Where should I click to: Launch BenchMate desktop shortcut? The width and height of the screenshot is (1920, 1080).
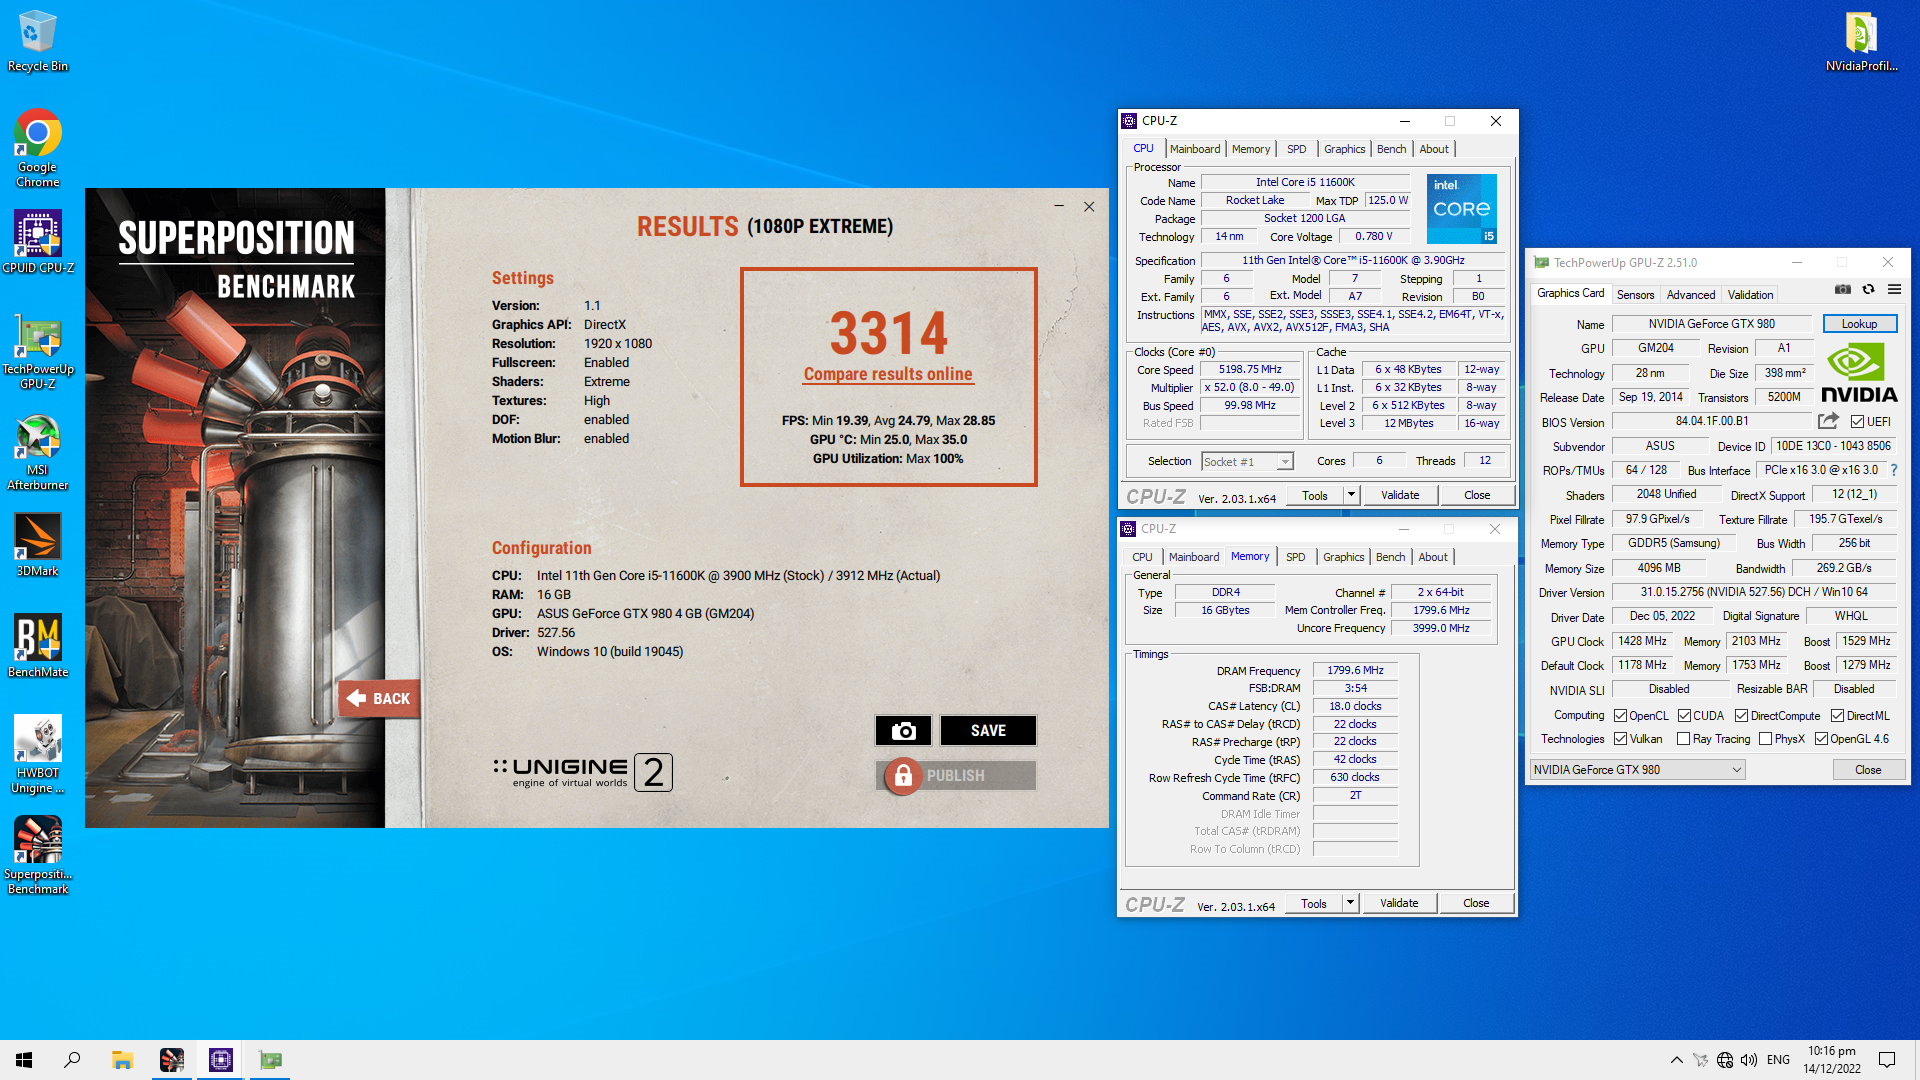[37, 645]
